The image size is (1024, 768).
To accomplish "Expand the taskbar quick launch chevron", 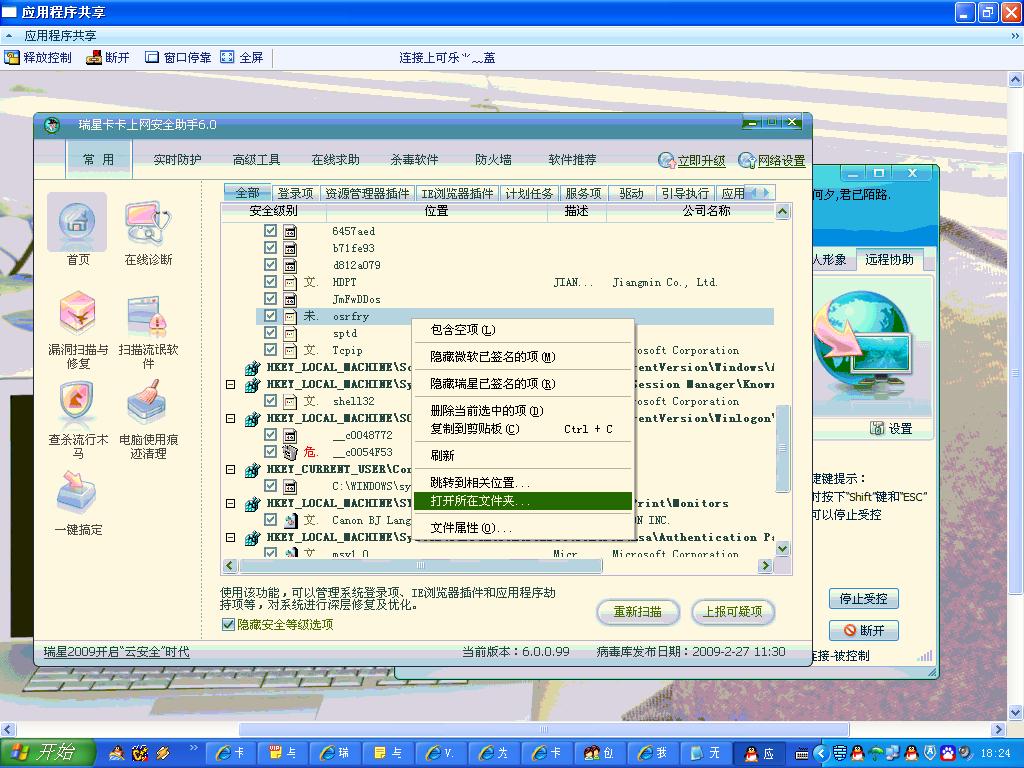I will 193,747.
